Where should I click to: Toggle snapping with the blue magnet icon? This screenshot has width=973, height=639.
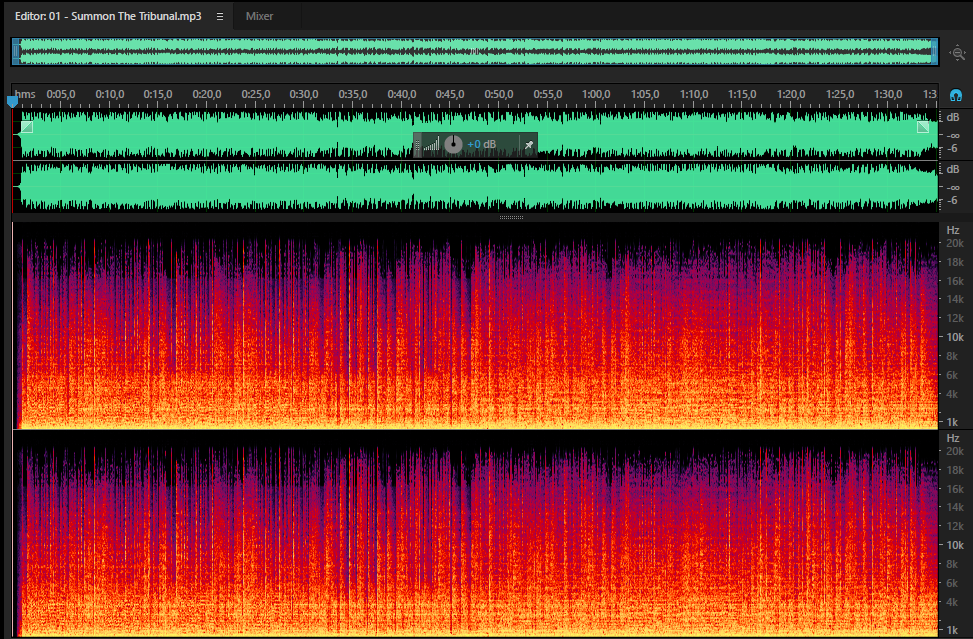[x=956, y=96]
